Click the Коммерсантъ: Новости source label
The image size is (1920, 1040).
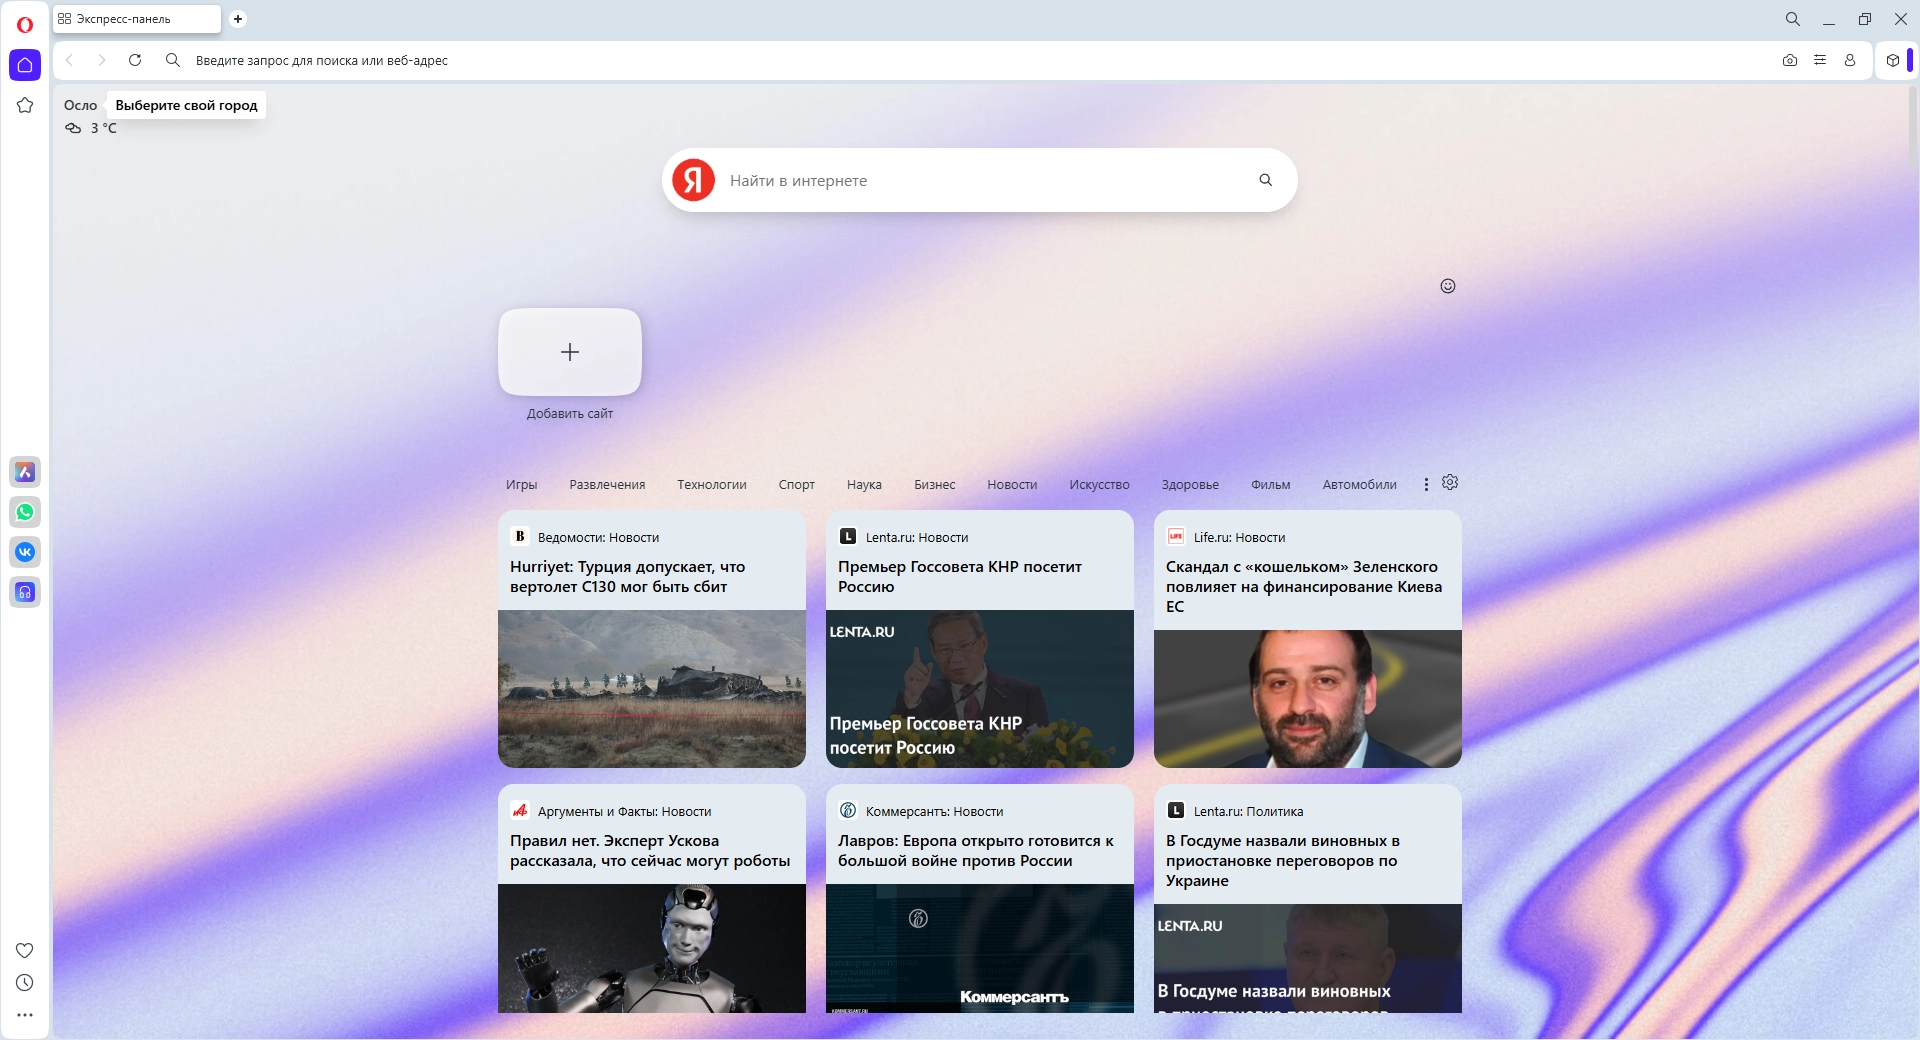coord(934,811)
